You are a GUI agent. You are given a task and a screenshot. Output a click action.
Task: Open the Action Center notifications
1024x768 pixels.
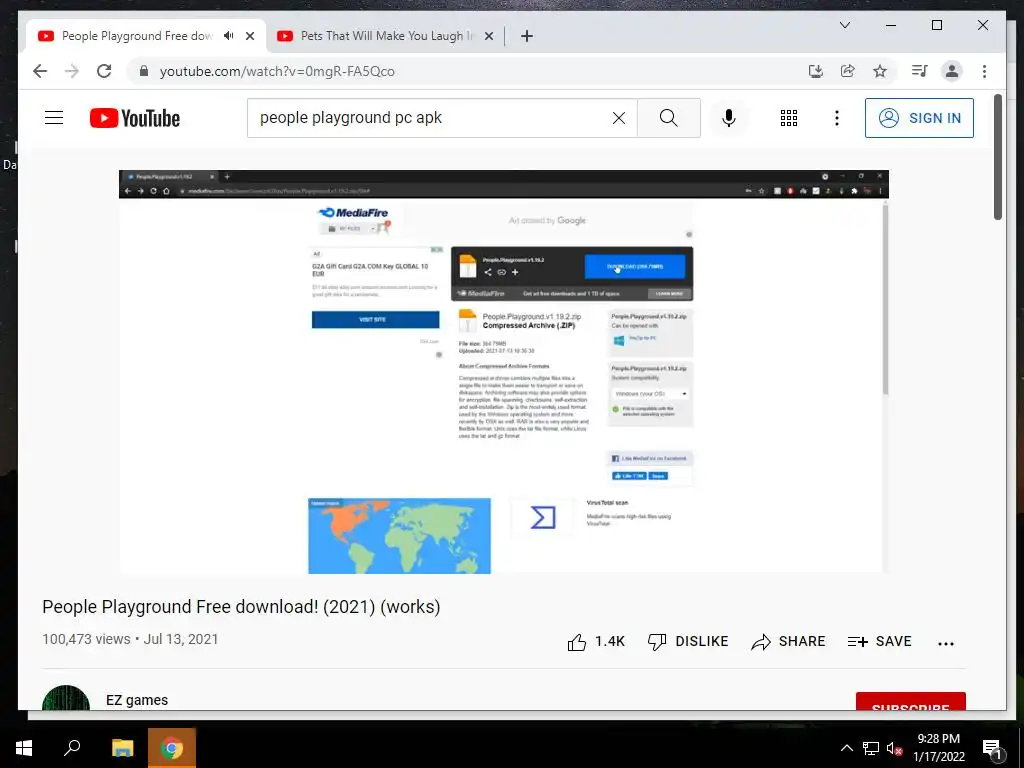tap(992, 748)
